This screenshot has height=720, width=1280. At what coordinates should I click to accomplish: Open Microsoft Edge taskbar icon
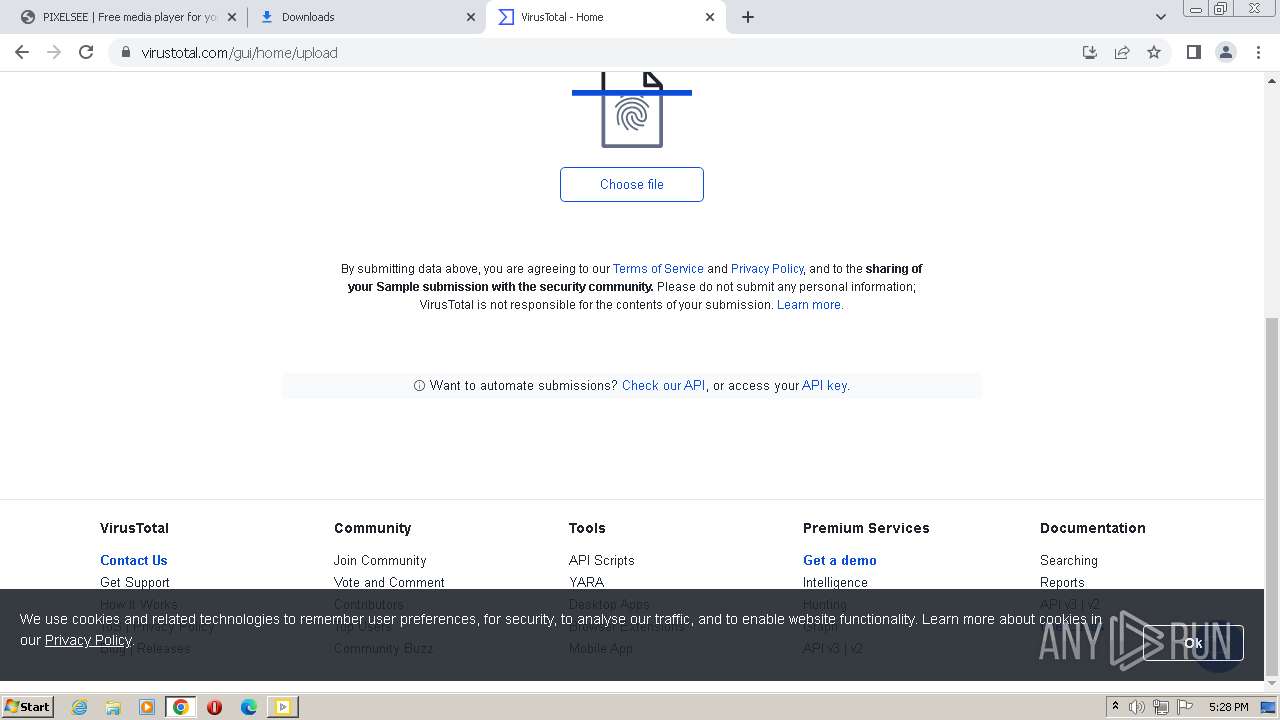pyautogui.click(x=248, y=707)
